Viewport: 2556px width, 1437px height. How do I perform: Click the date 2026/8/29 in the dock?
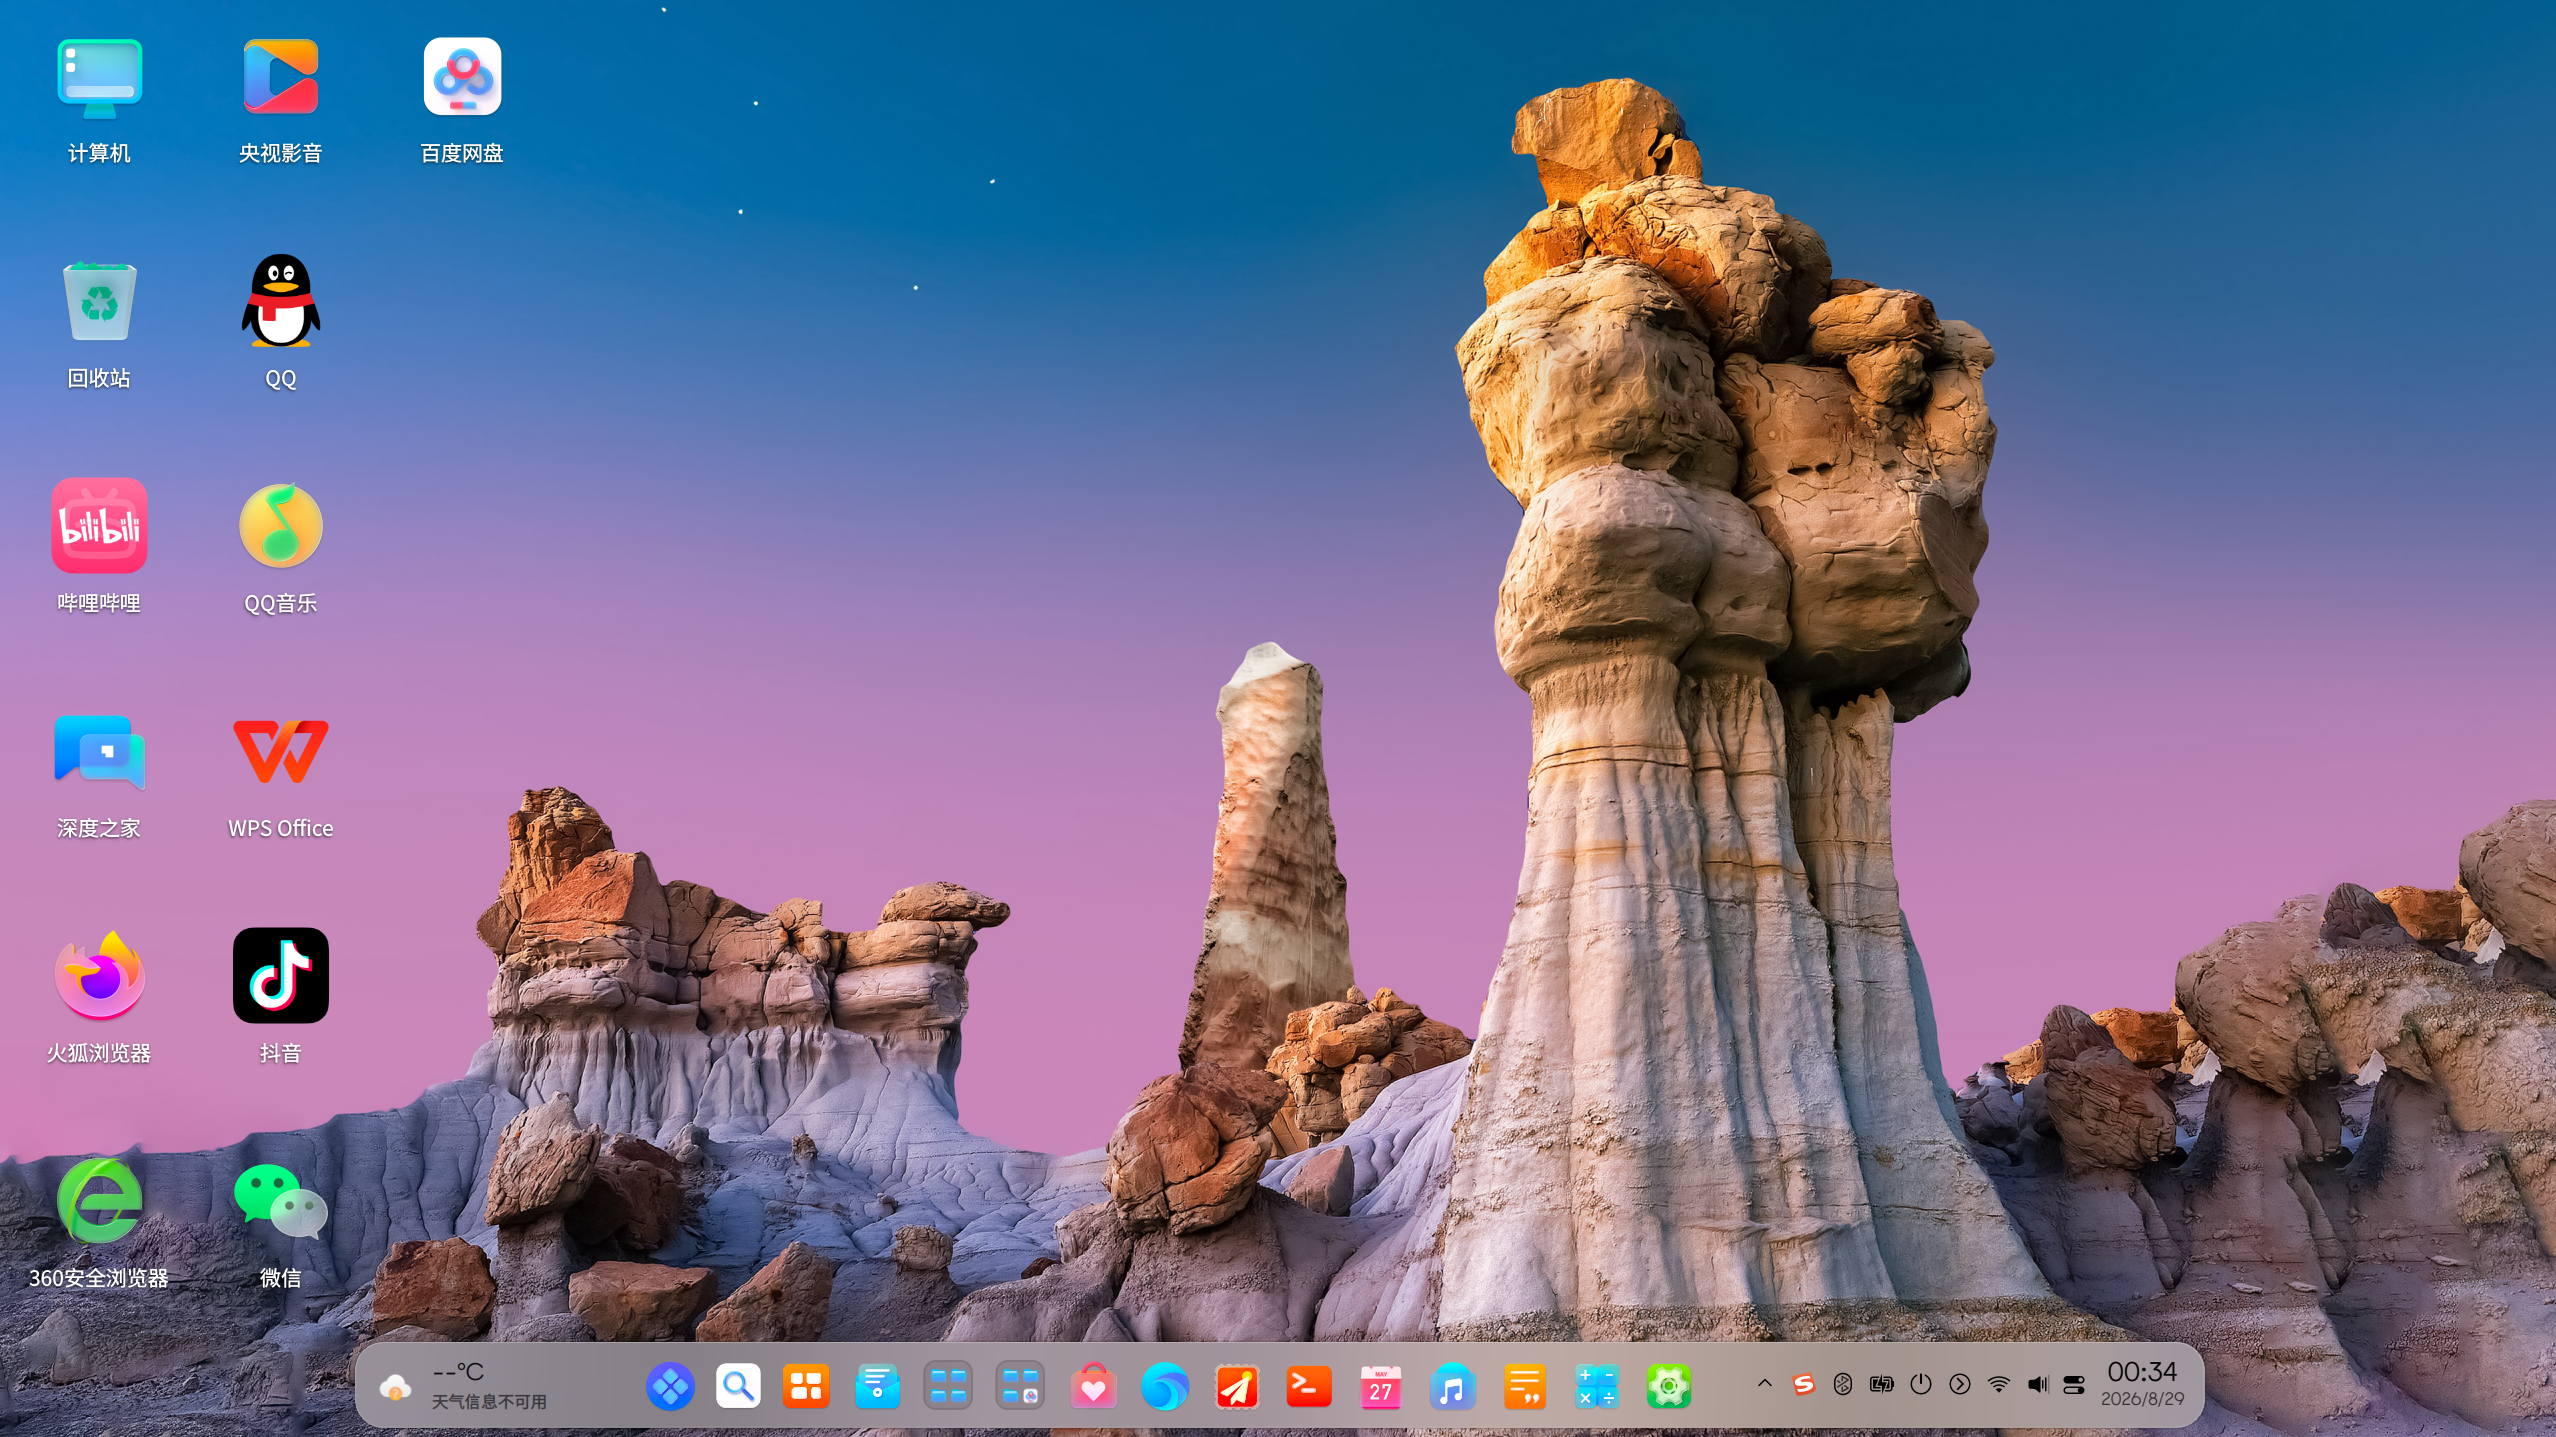point(2142,1399)
